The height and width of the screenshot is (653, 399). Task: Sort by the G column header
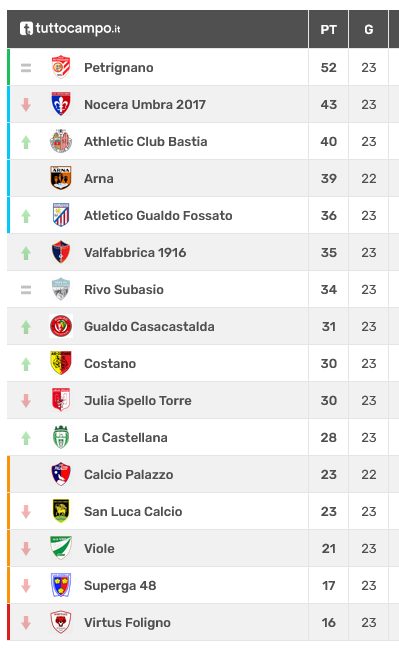[369, 30]
